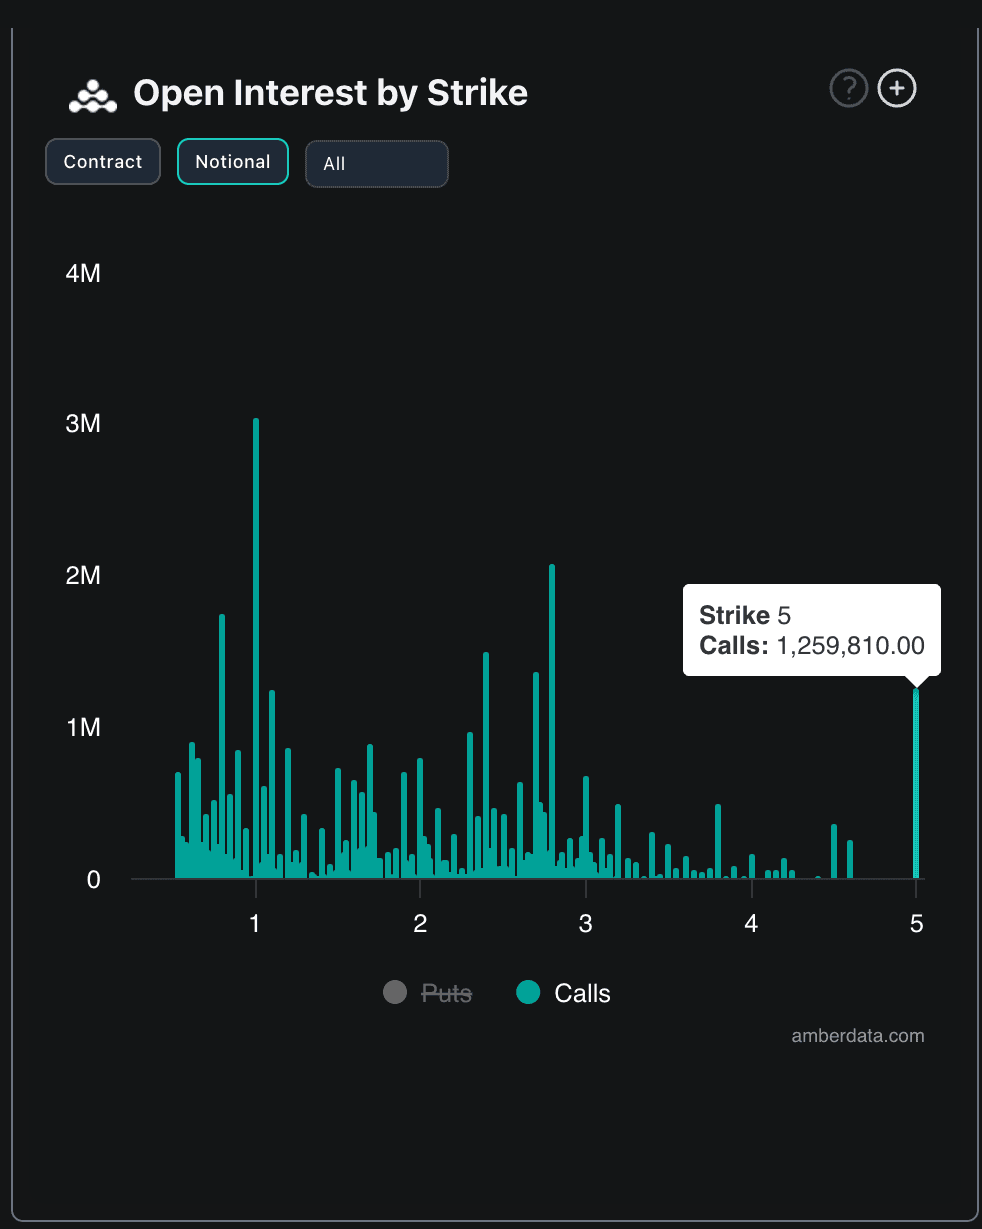Click the tallest call bar at strike 1
This screenshot has height=1229, width=982.
[256, 648]
